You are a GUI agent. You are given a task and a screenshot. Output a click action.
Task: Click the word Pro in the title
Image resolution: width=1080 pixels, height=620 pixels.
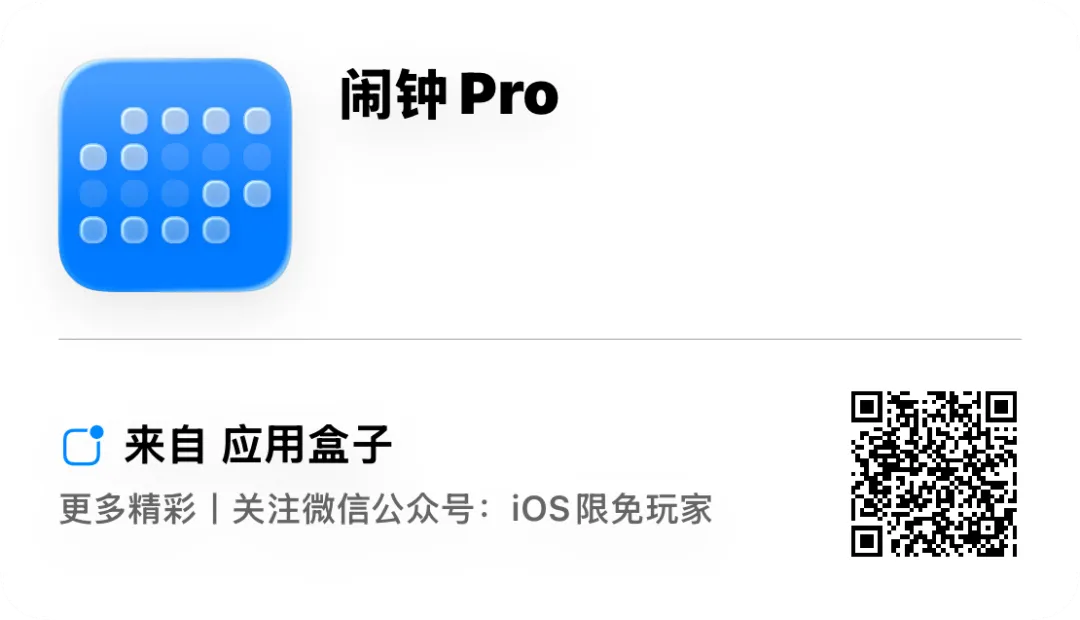pos(509,95)
